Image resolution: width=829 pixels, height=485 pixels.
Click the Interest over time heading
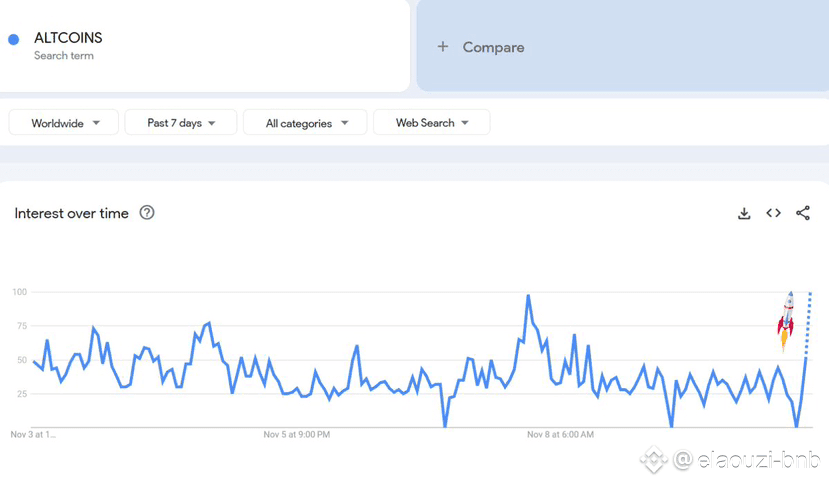(x=71, y=213)
